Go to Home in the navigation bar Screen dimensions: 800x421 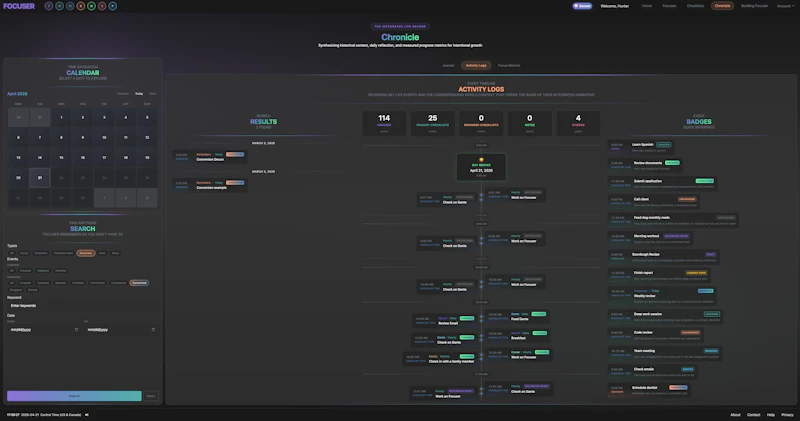pyautogui.click(x=647, y=6)
